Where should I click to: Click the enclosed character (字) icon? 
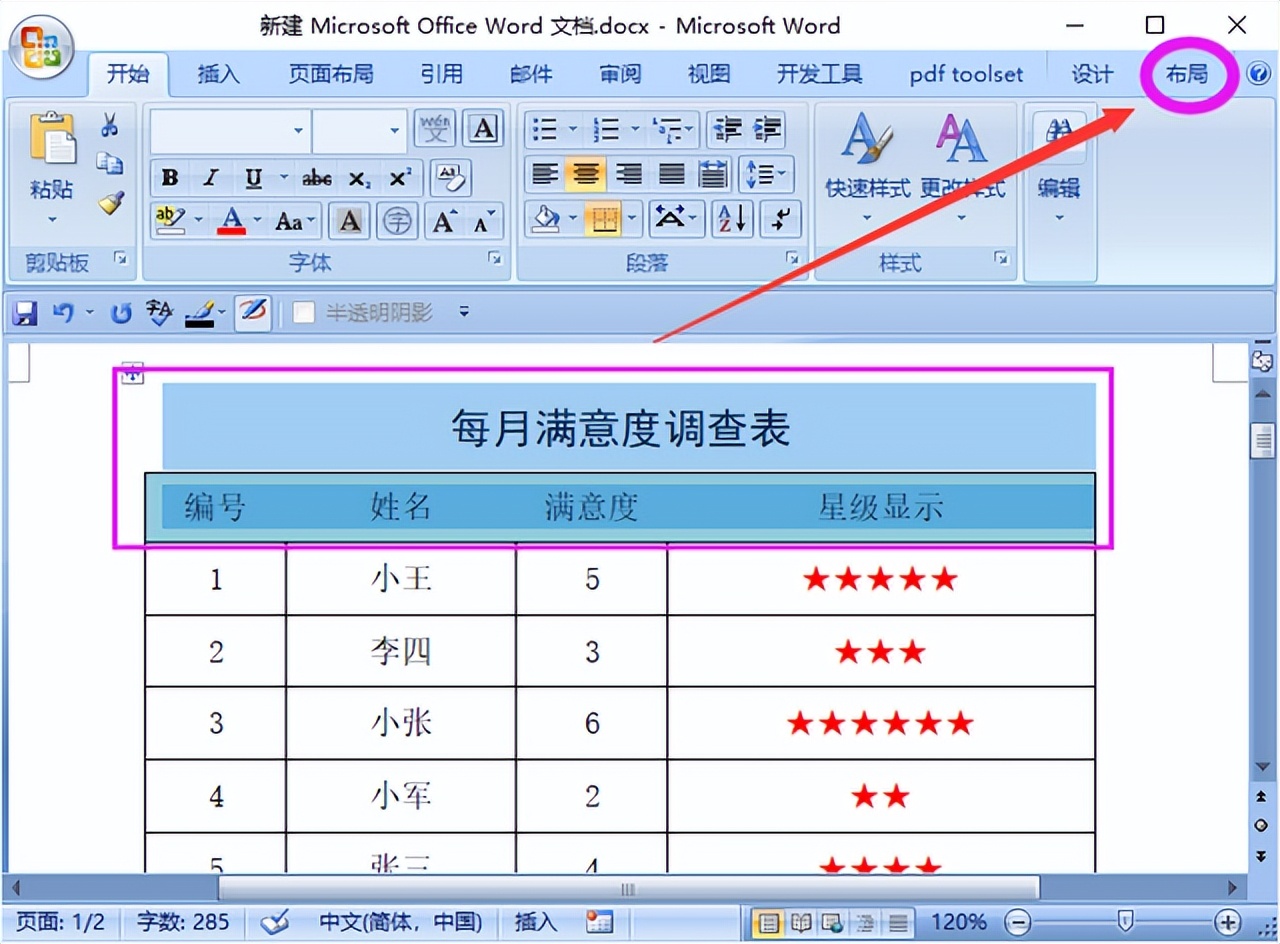(x=397, y=221)
